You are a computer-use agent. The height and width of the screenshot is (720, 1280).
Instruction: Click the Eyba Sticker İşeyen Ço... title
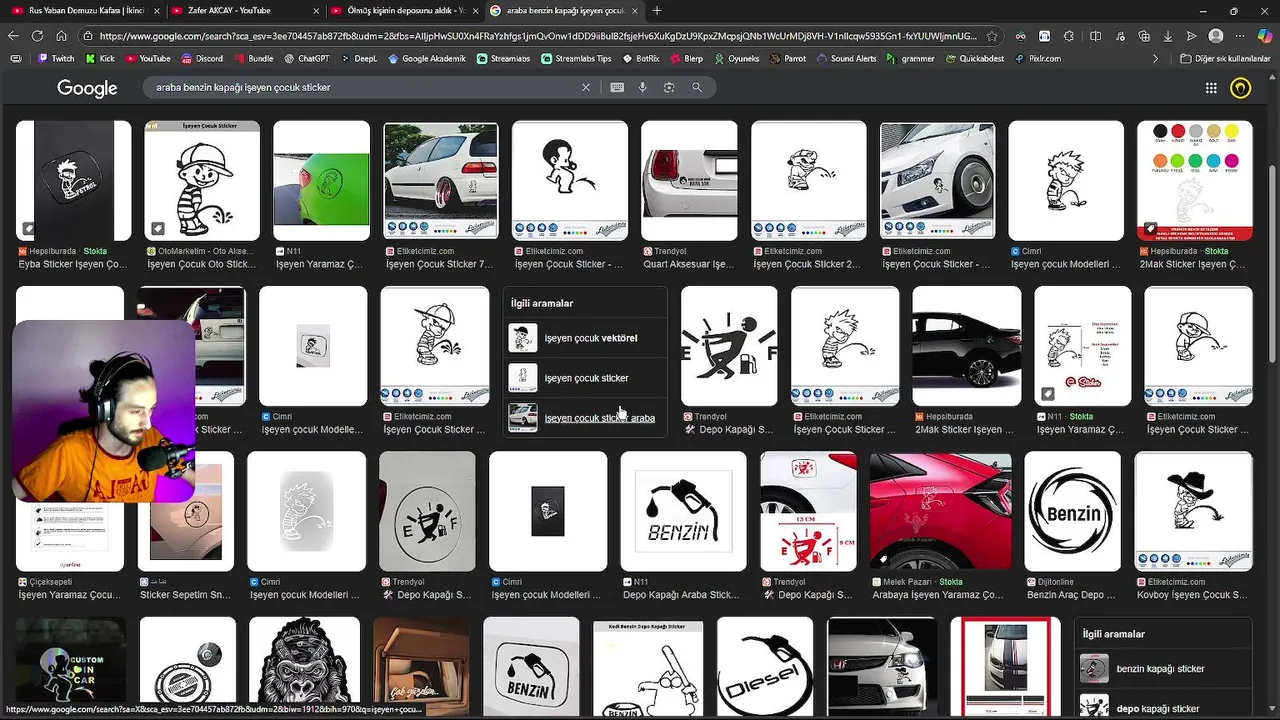click(x=73, y=265)
